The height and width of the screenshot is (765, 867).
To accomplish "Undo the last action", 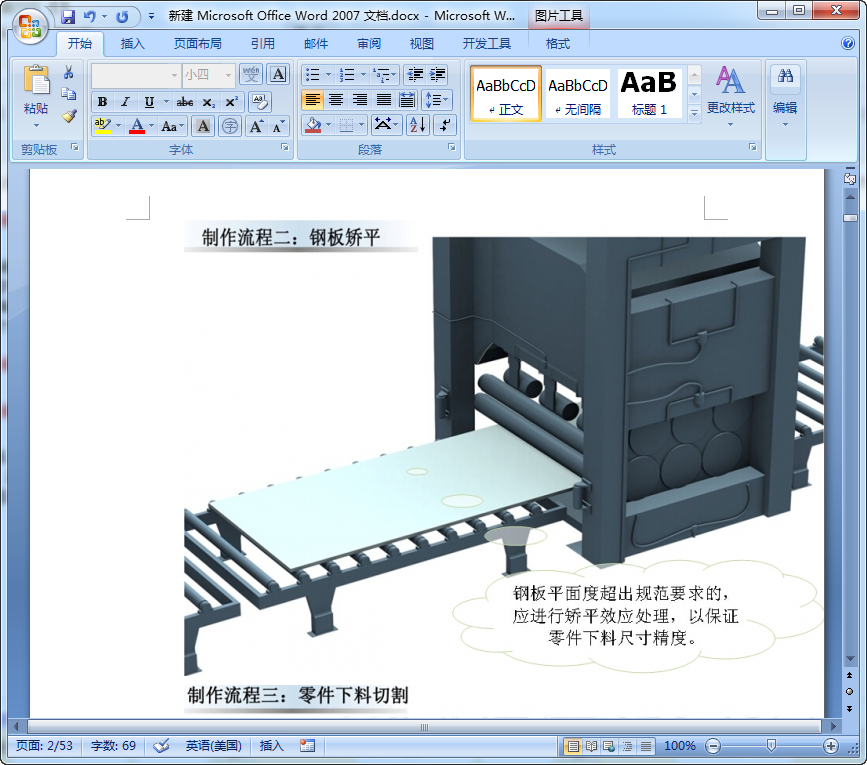I will (89, 17).
